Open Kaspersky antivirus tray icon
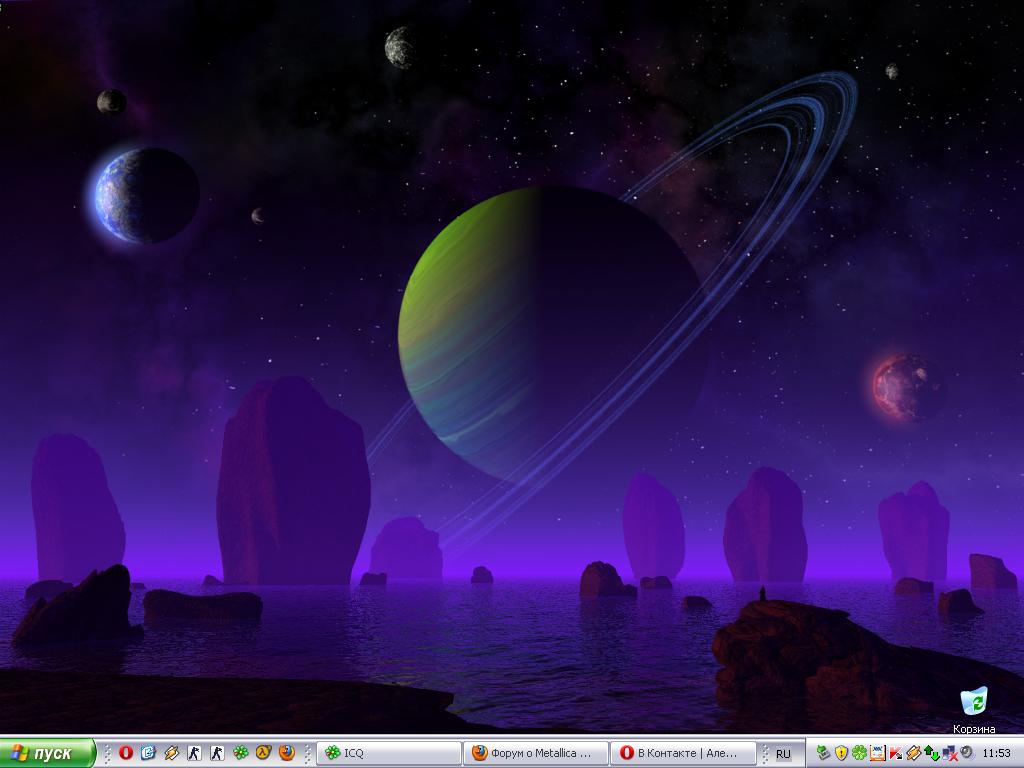1024x768 pixels. (x=895, y=753)
